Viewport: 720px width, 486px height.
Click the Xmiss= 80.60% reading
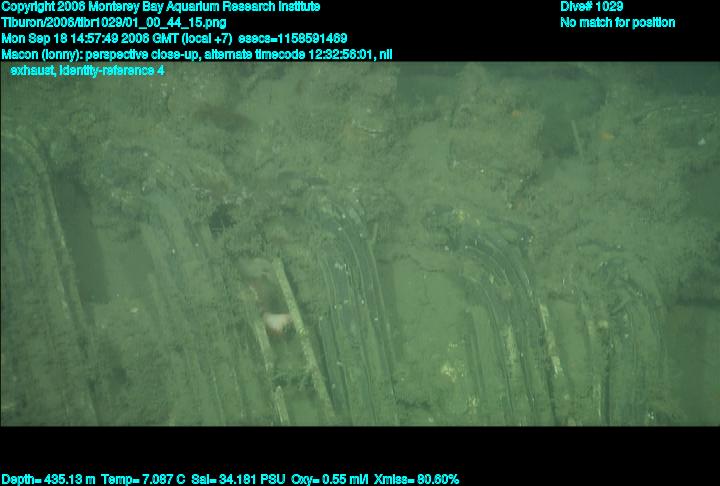coord(420,479)
